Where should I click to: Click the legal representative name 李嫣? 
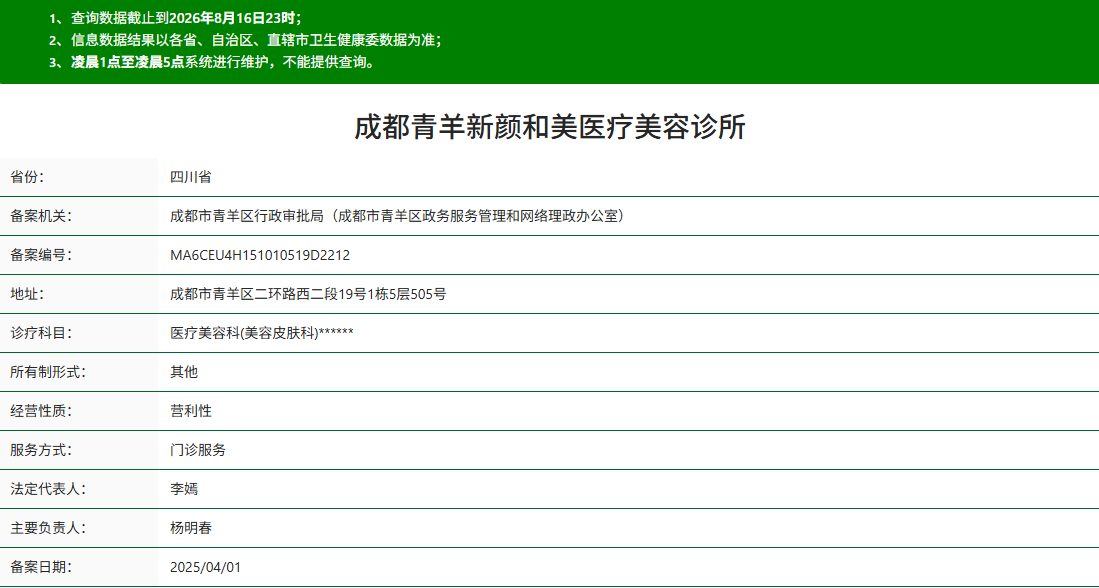pyautogui.click(x=184, y=489)
